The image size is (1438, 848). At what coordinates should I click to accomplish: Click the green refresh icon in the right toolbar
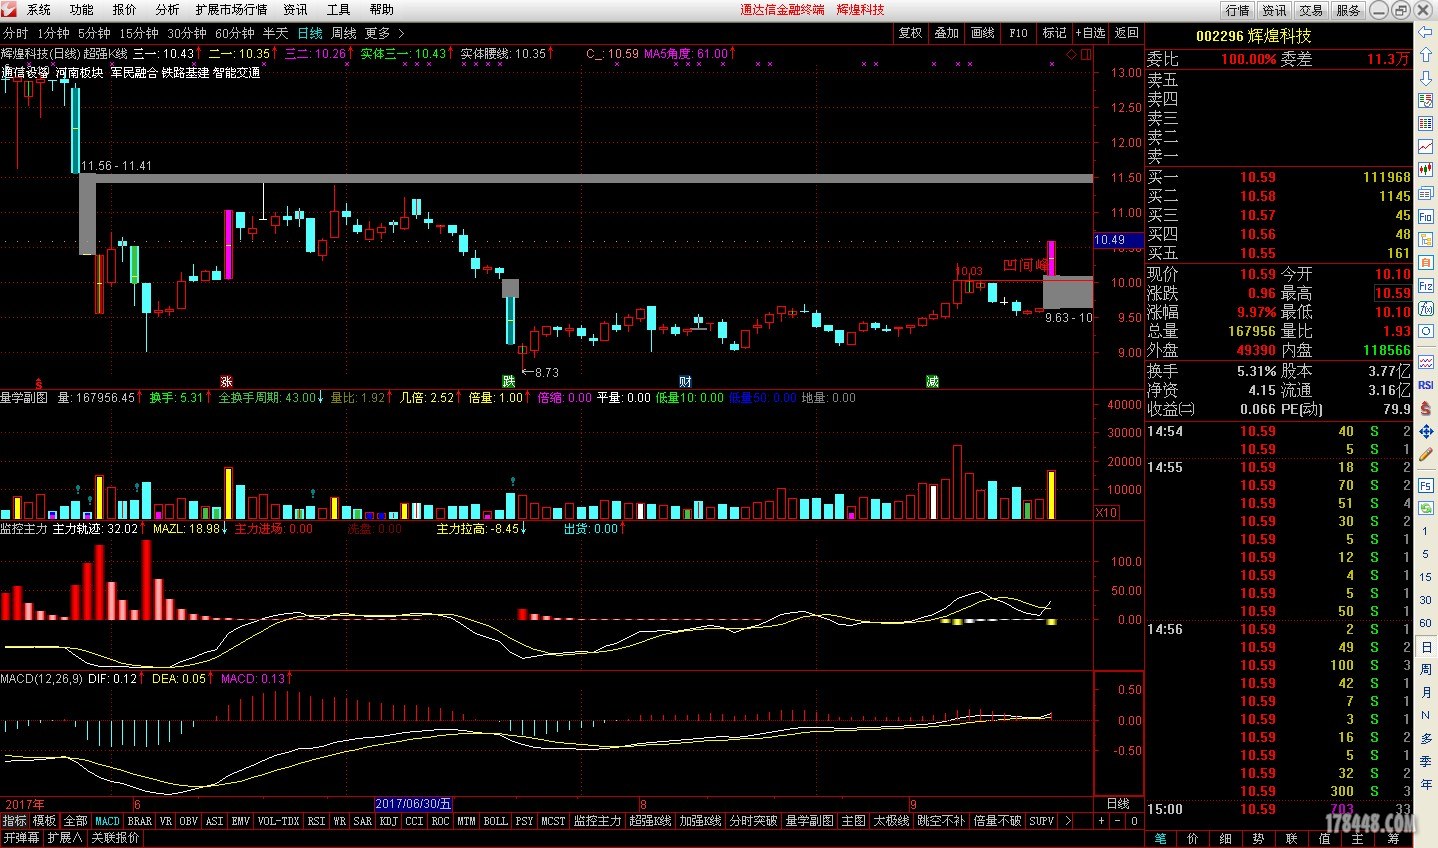pos(1426,508)
